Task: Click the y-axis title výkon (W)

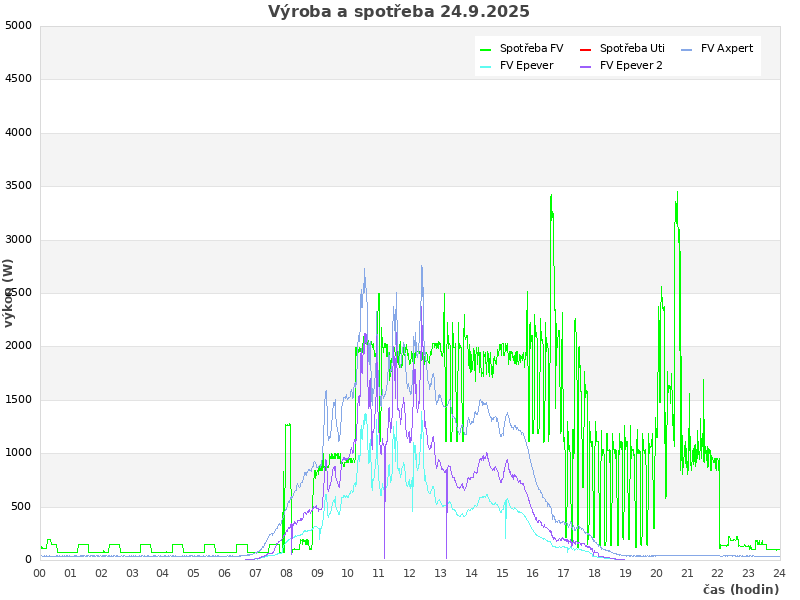Action: pos(9,292)
